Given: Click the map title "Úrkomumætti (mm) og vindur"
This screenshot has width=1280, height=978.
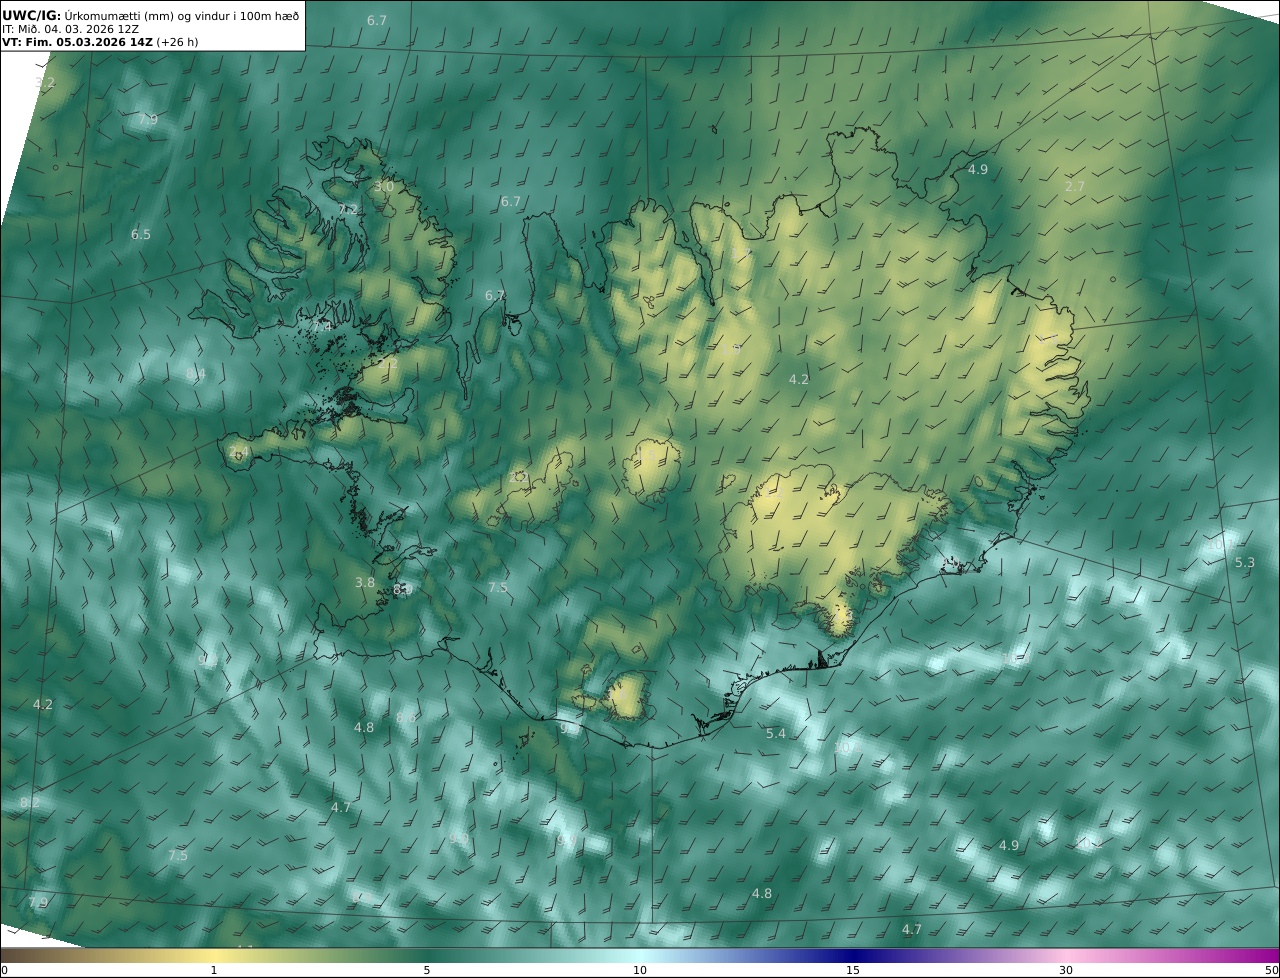Looking at the screenshot, I should click(147, 15).
